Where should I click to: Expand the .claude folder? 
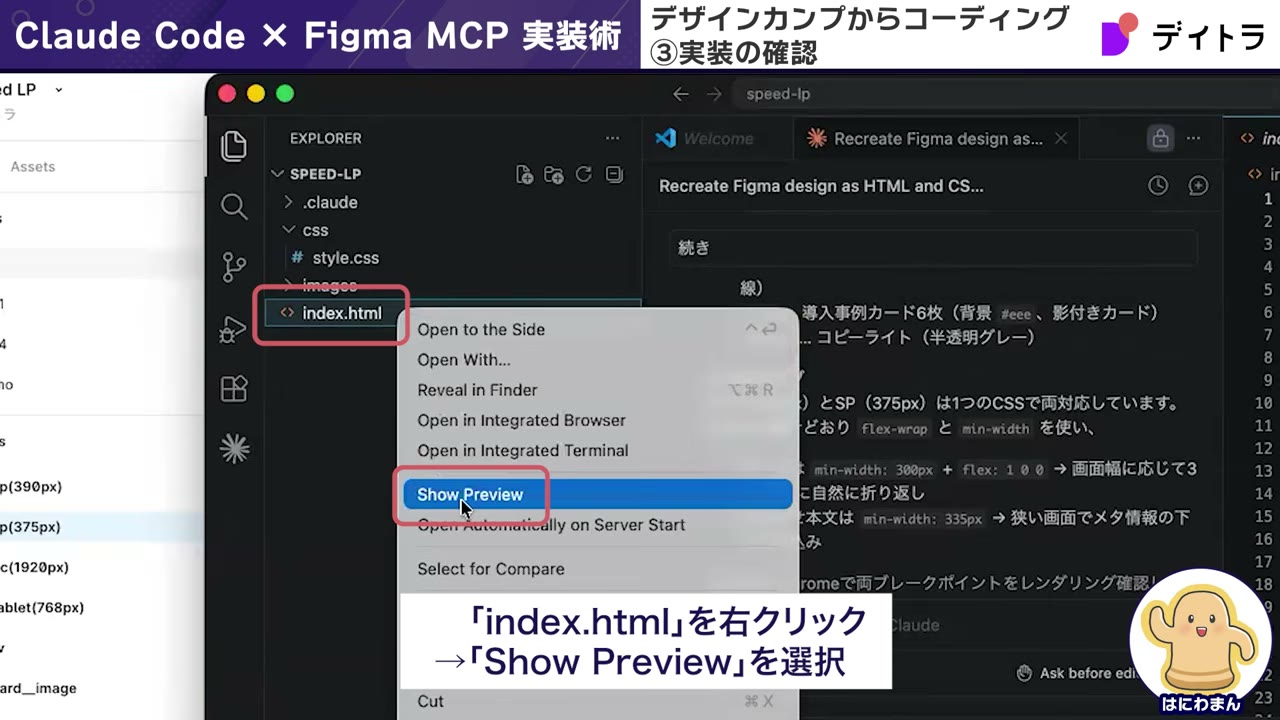[289, 202]
